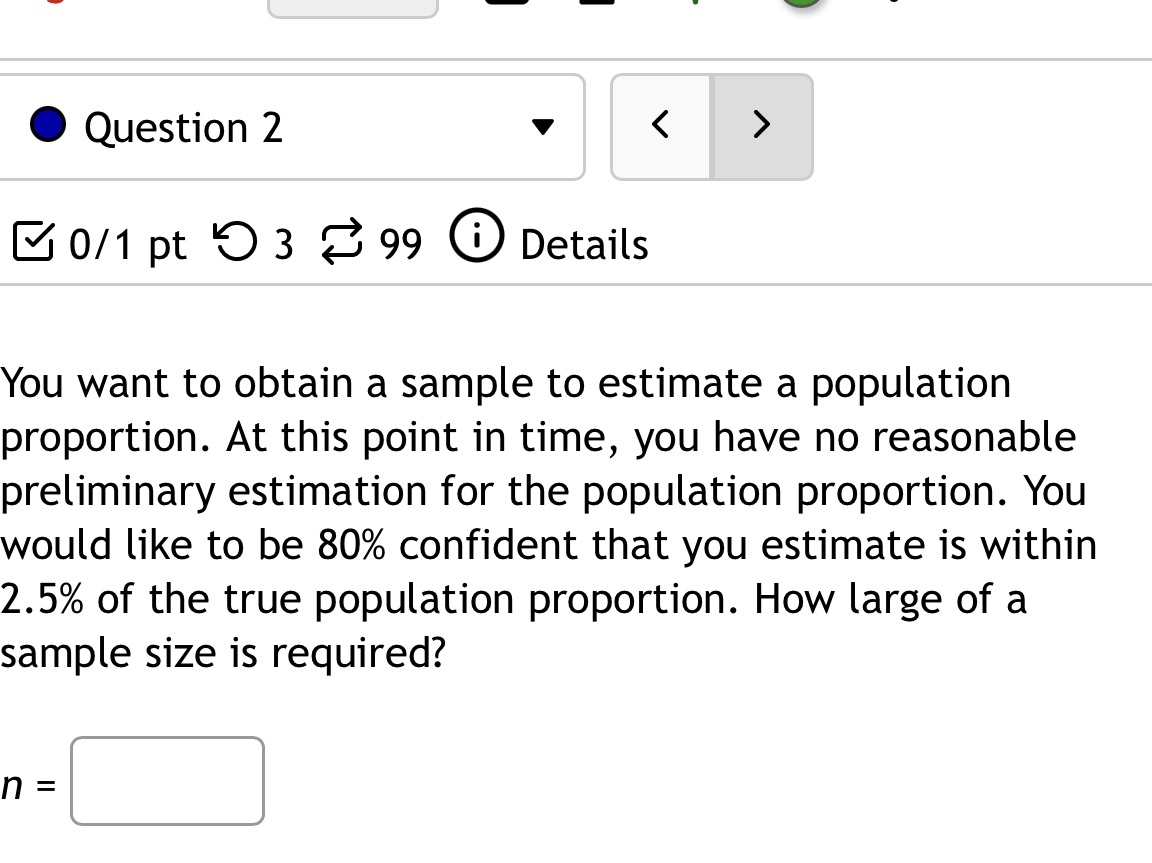Click the score checkbox icon beside 0/1 pt
Image resolution: width=1152 pixels, height=863 pixels.
coord(33,240)
